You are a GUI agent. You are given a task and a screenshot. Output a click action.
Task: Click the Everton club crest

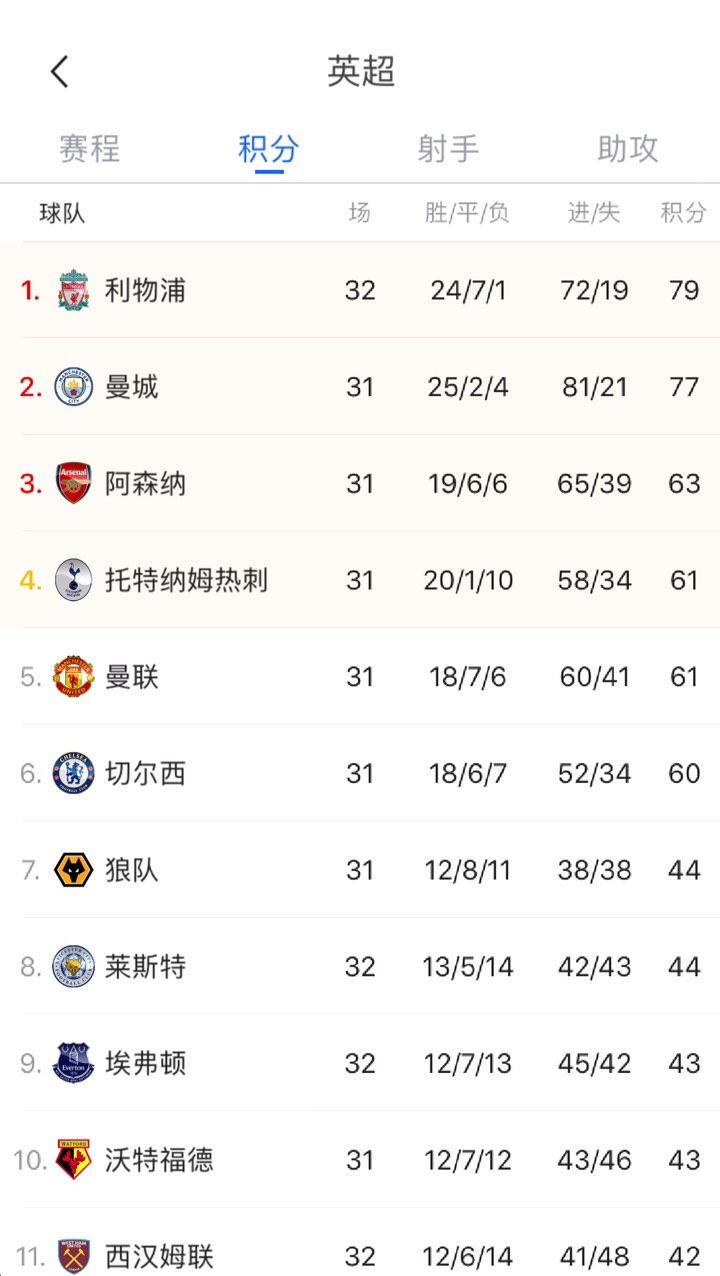pyautogui.click(x=74, y=1063)
